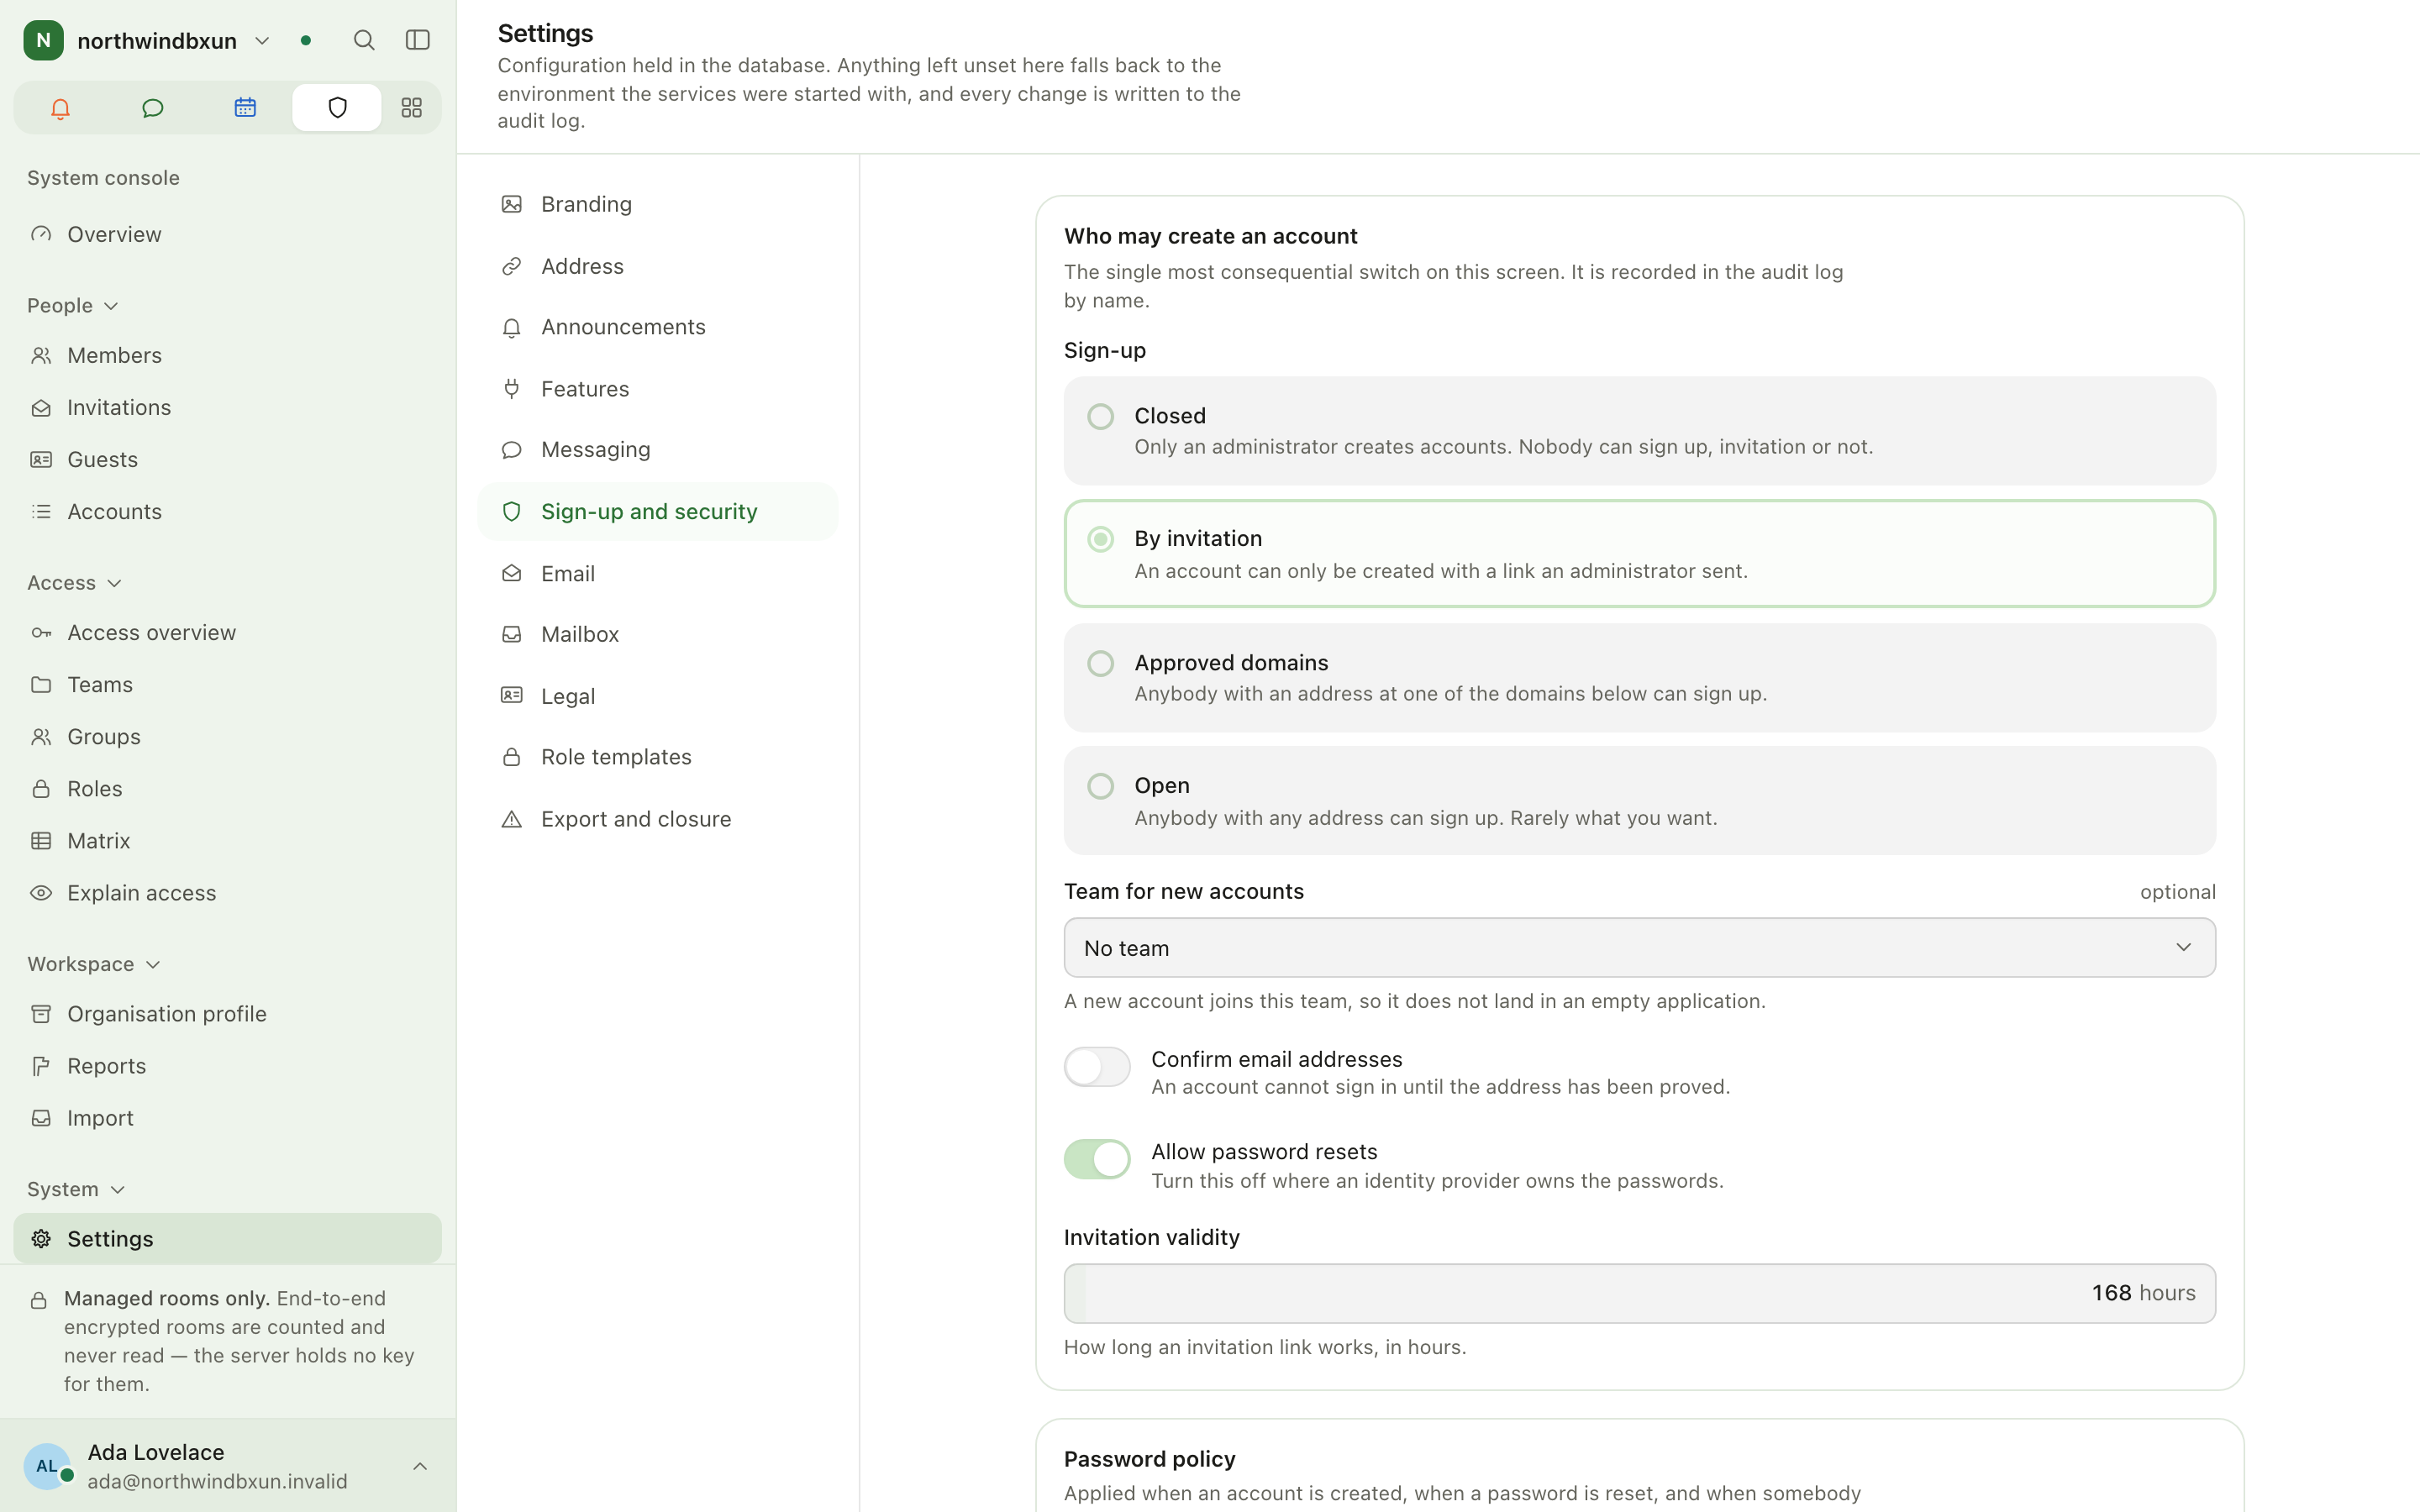Open Team for new accounts dropdown
Image resolution: width=2420 pixels, height=1512 pixels.
(1639, 948)
